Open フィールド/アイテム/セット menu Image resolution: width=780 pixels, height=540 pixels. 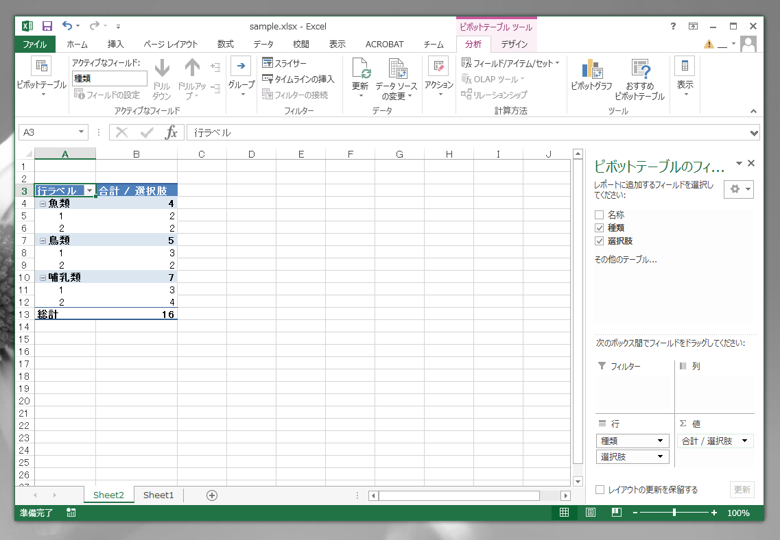point(510,63)
